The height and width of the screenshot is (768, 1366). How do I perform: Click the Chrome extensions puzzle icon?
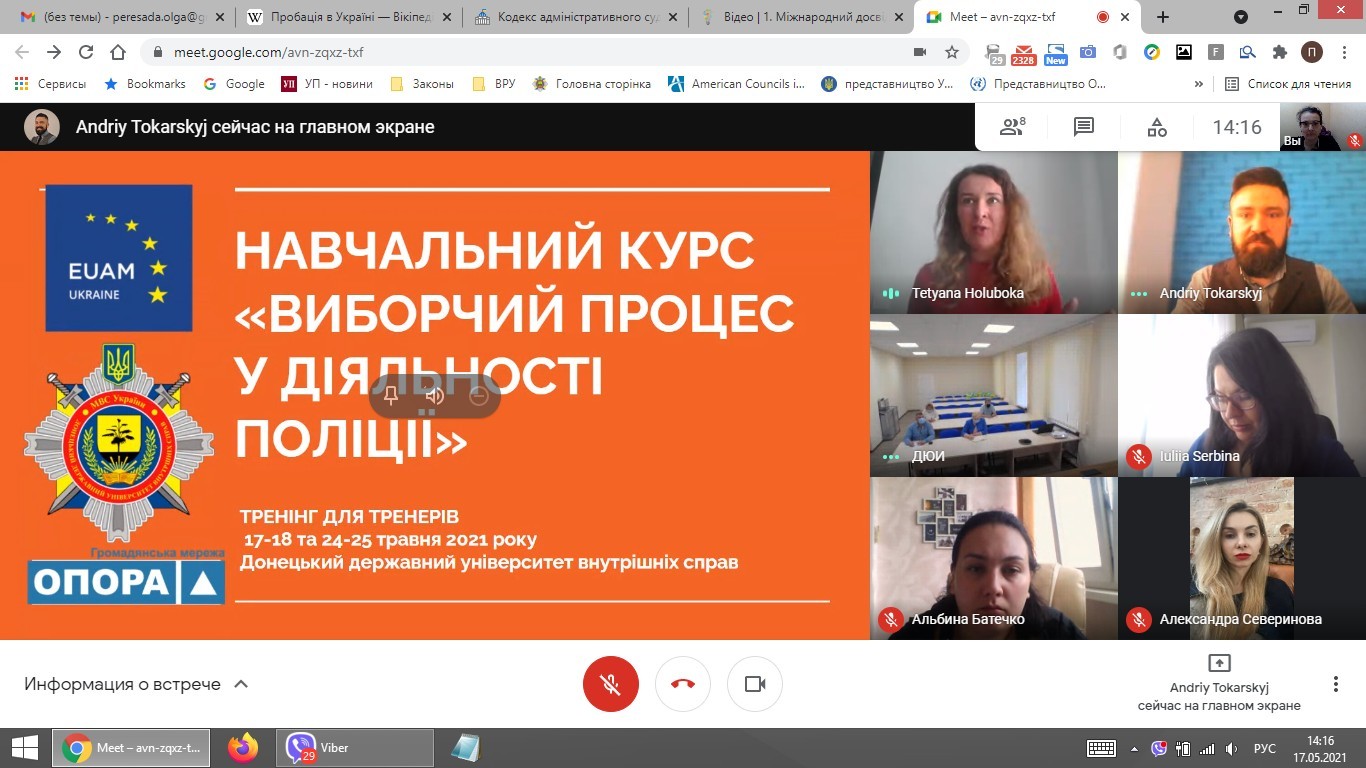click(1279, 52)
